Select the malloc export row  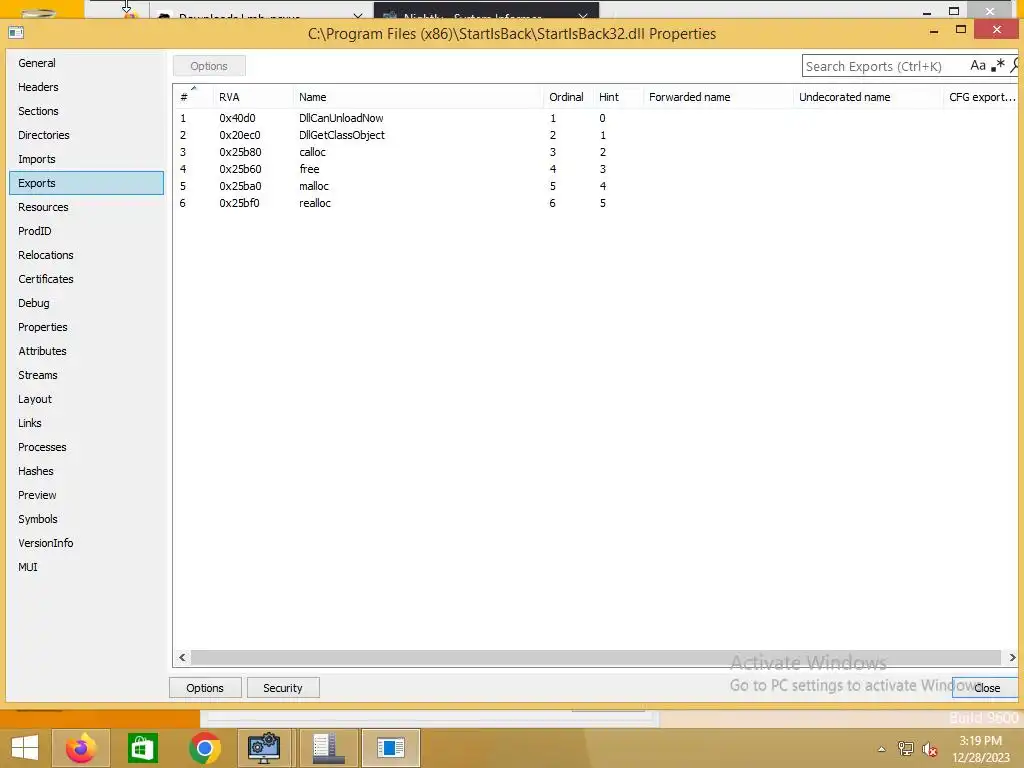(596, 186)
